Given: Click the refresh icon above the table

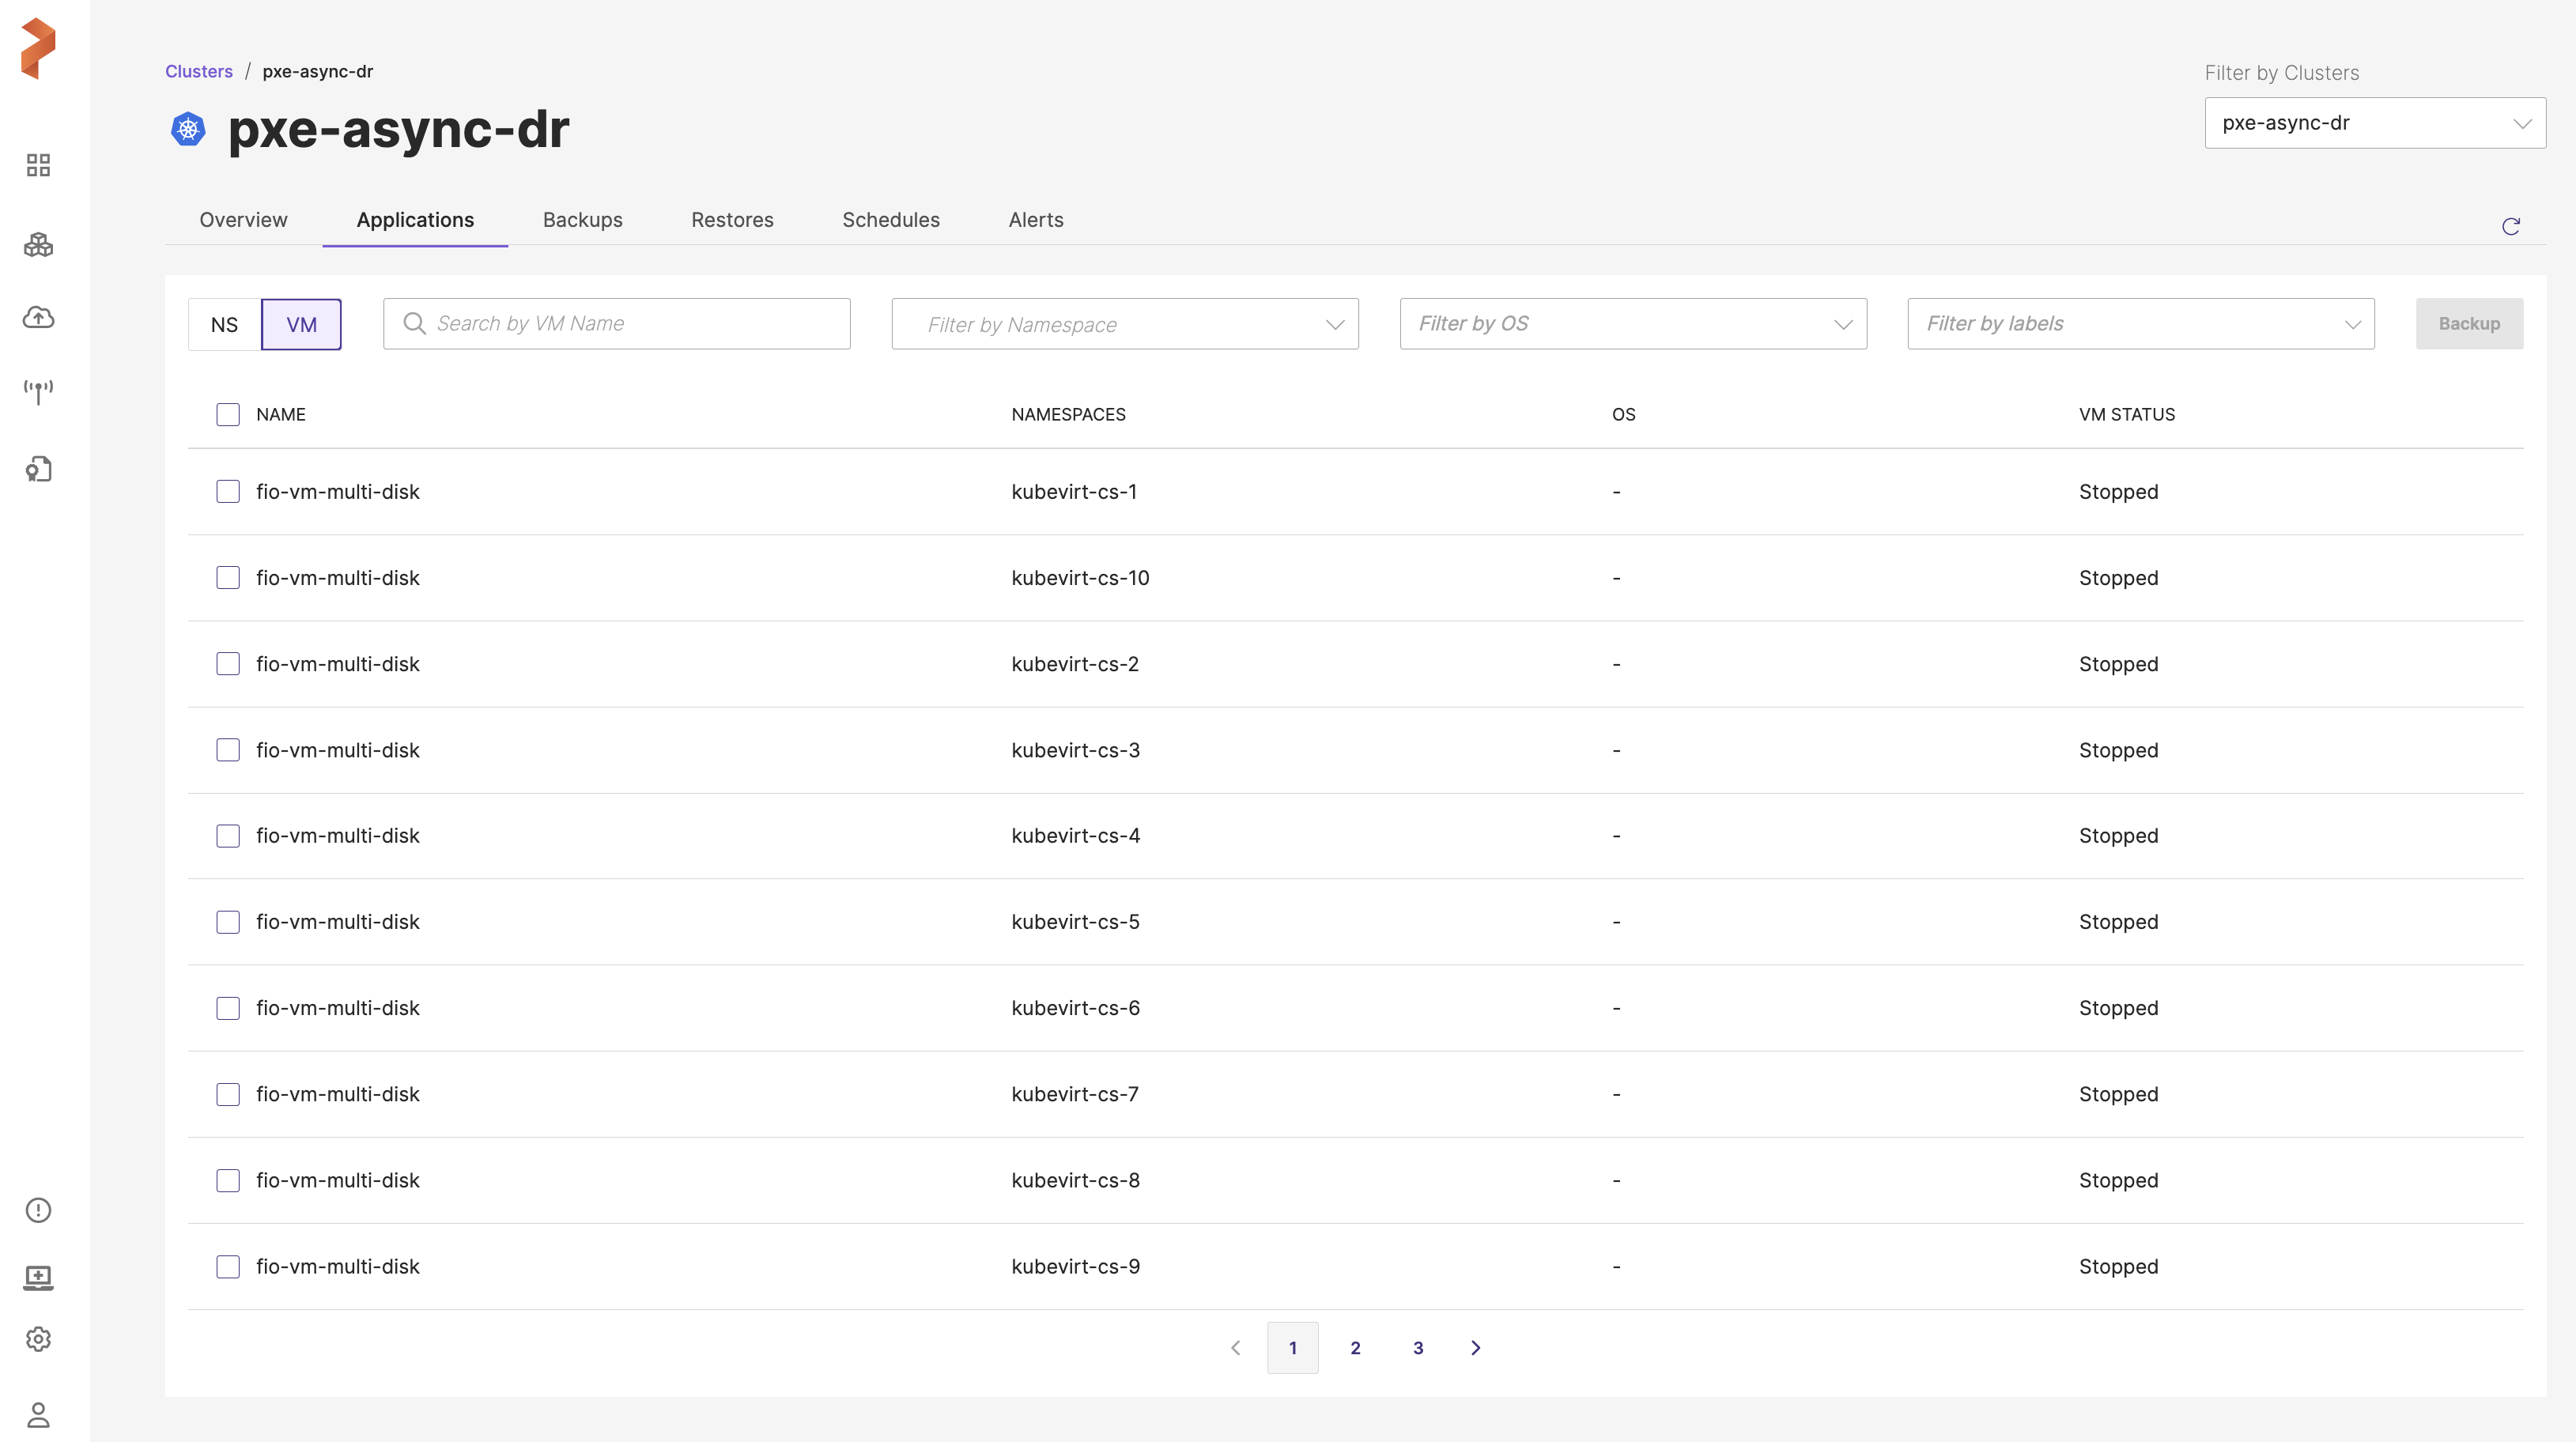Looking at the screenshot, I should pyautogui.click(x=2510, y=227).
